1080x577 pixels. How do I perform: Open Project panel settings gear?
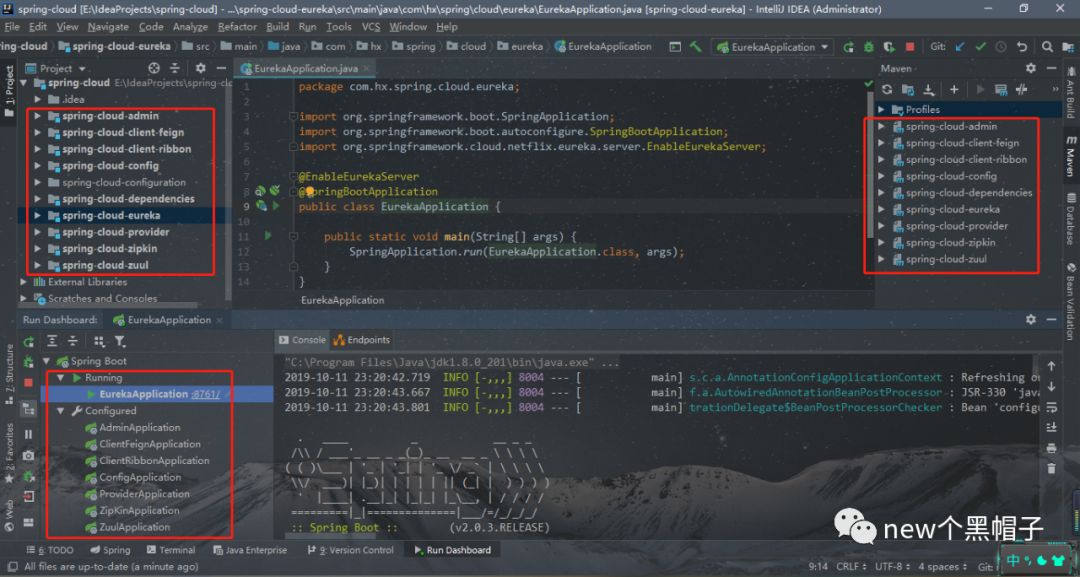pyautogui.click(x=200, y=68)
